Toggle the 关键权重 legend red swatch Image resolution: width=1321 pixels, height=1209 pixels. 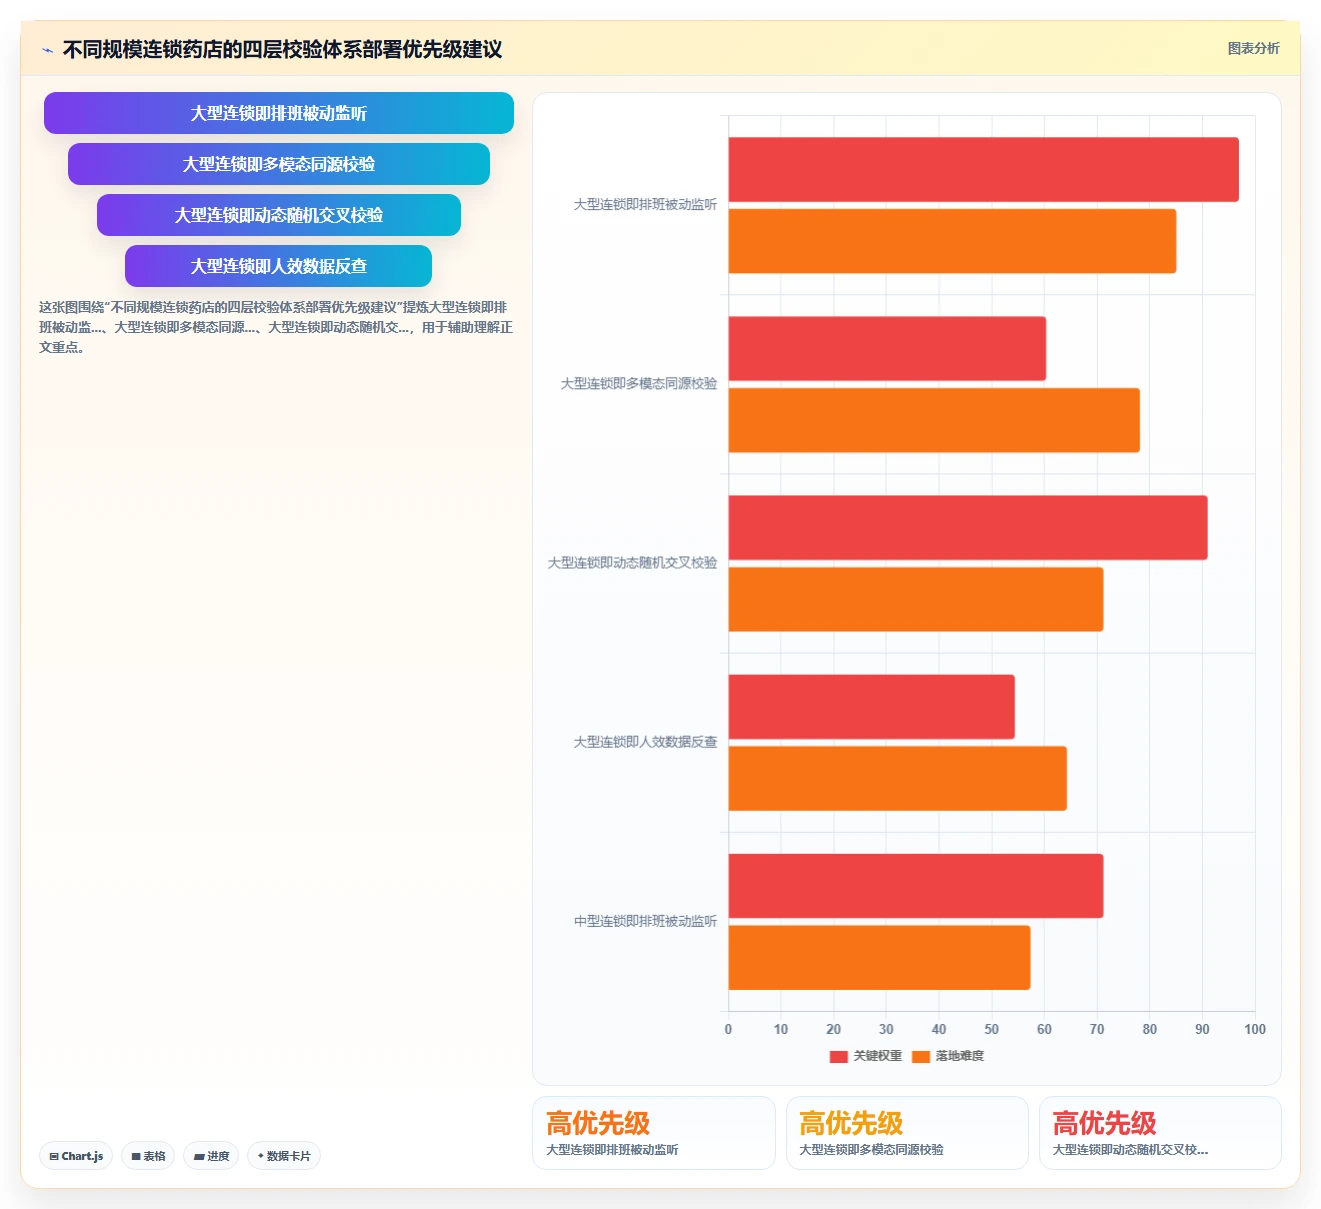(x=838, y=1057)
